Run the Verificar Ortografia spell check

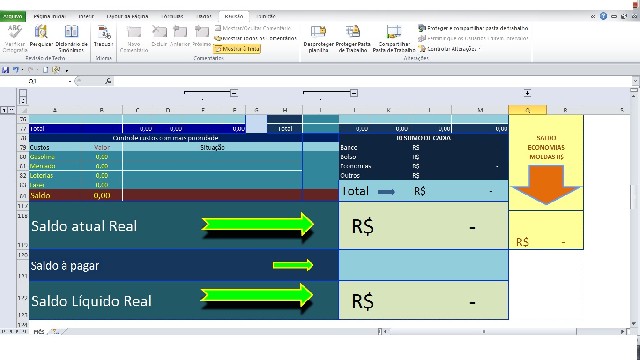click(x=15, y=38)
